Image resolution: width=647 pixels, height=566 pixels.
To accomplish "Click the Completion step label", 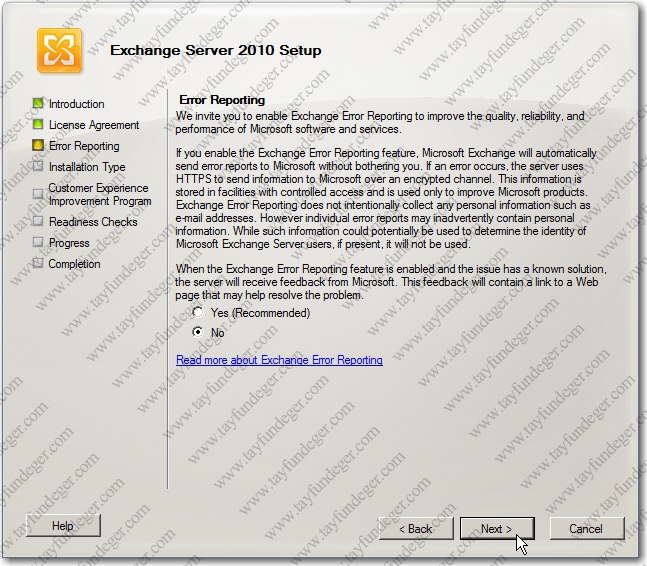I will coord(74,264).
